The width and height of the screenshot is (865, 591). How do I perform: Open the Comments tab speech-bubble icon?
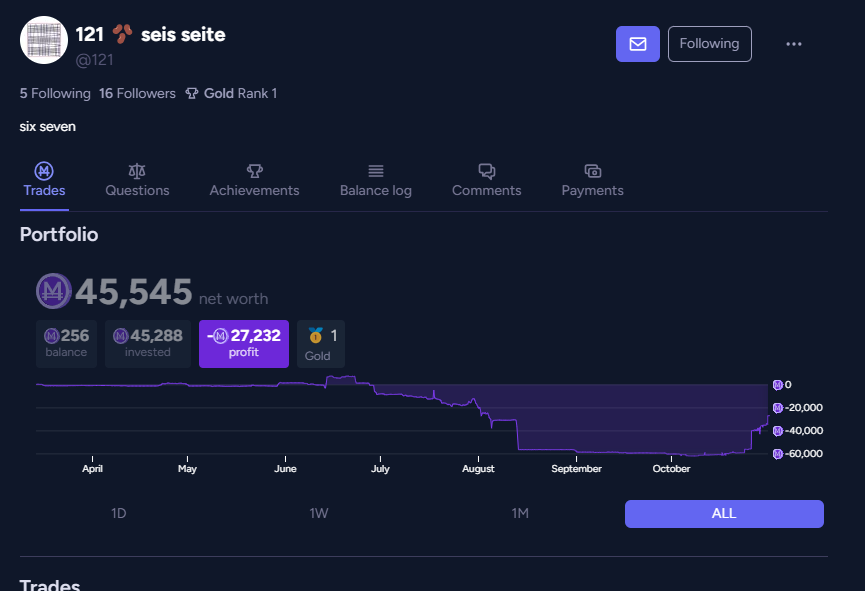(x=486, y=171)
